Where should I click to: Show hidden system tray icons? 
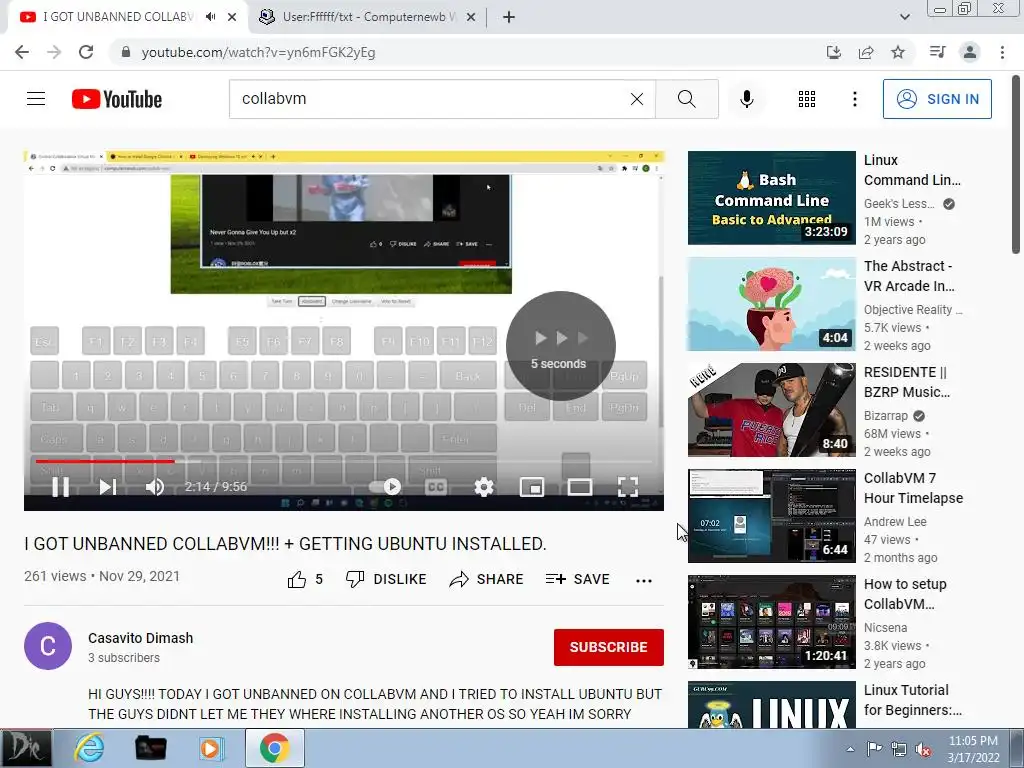850,749
